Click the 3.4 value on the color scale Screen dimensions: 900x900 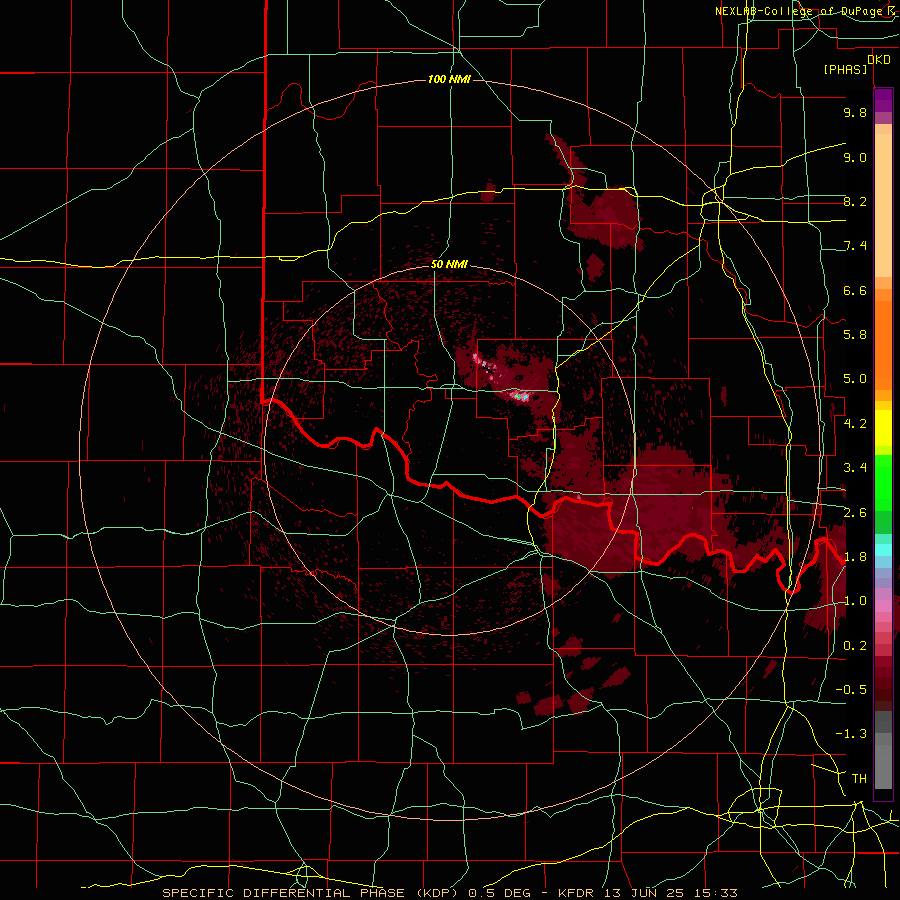855,467
